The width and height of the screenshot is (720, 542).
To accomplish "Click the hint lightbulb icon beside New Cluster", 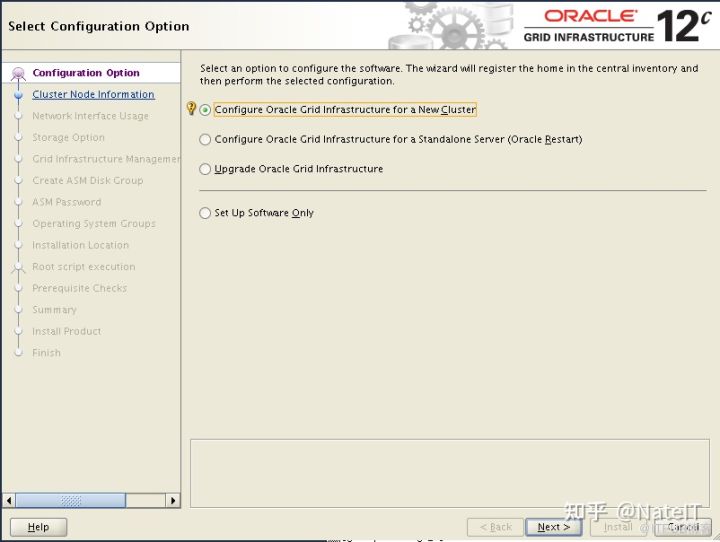I will (x=191, y=108).
